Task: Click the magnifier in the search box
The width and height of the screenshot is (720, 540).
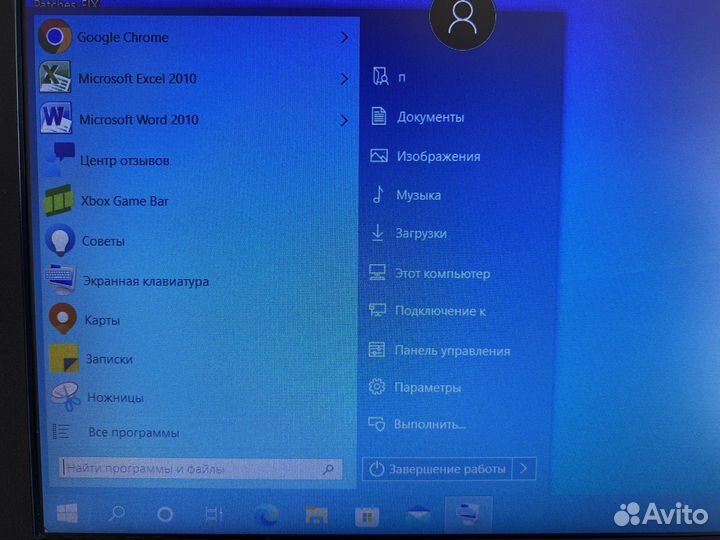Action: (328, 469)
